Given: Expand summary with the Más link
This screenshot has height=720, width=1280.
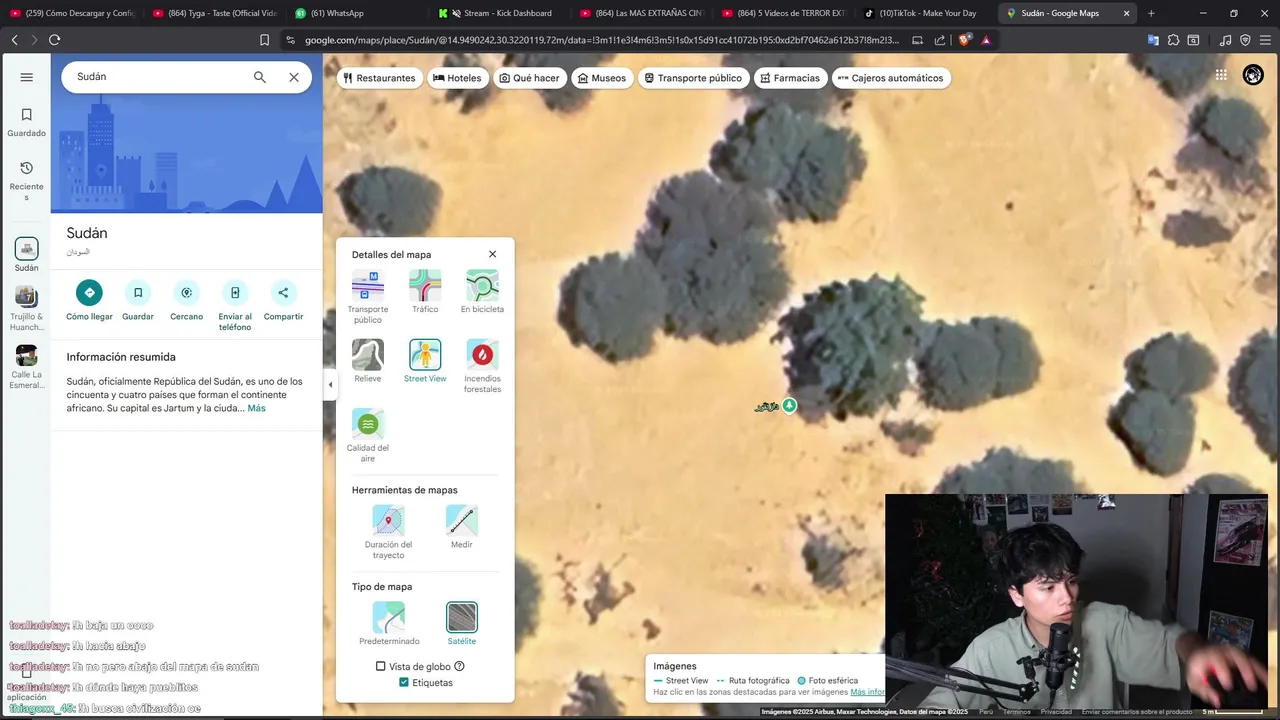Looking at the screenshot, I should tap(257, 408).
